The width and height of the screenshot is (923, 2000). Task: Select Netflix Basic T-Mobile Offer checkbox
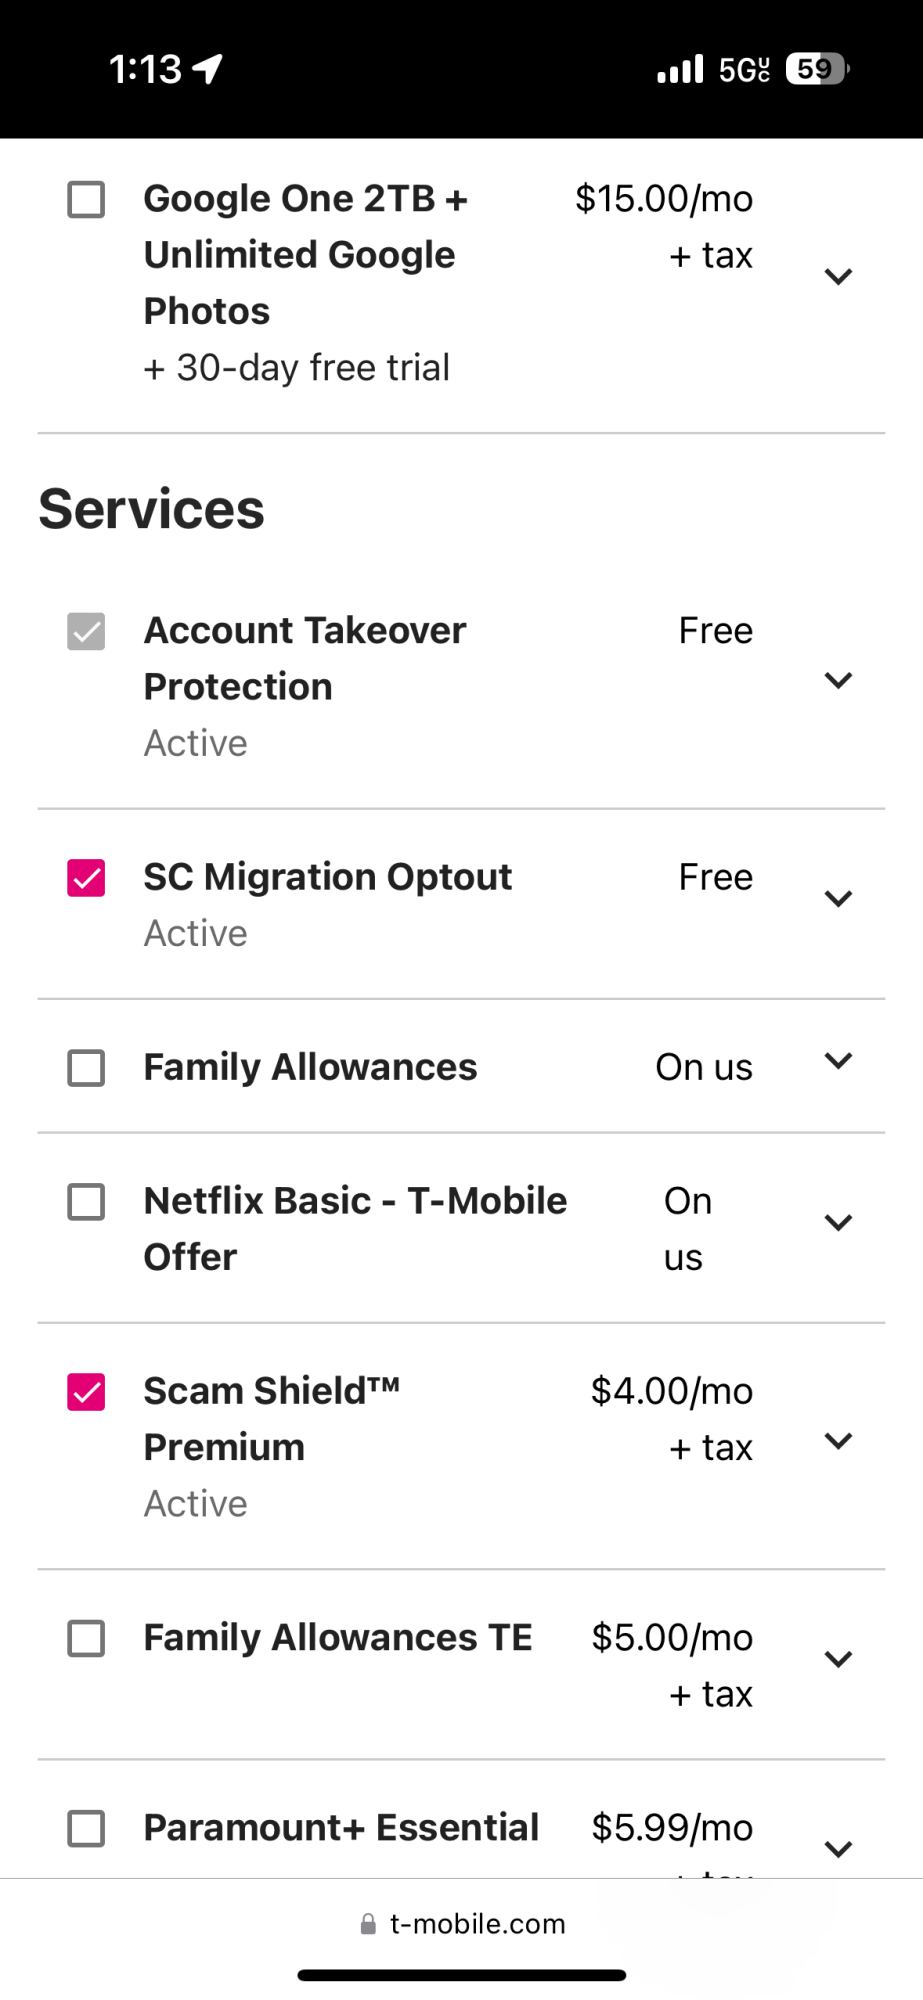click(x=86, y=1201)
